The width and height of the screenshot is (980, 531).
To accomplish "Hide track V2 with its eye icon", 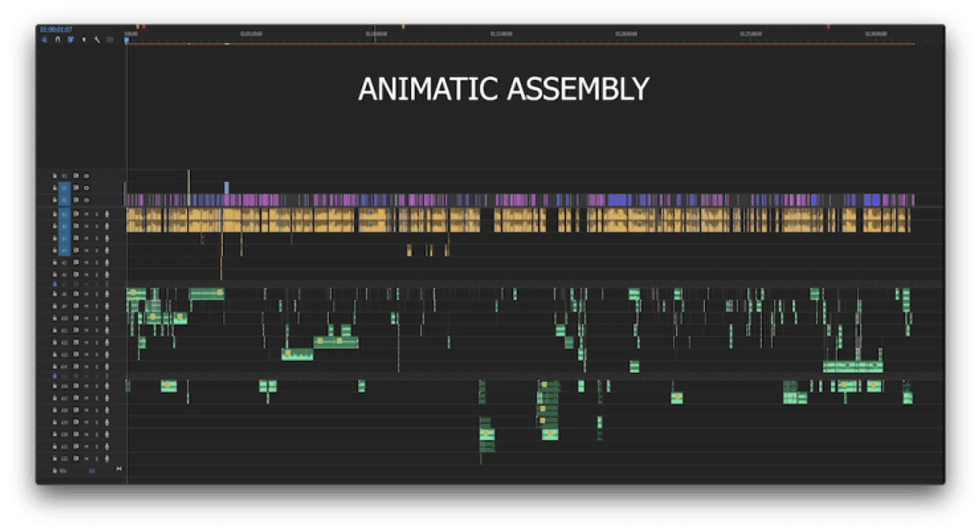I will point(86,188).
